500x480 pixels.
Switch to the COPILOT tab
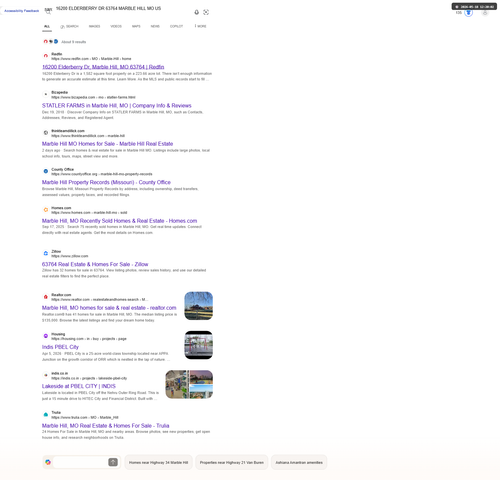(x=176, y=26)
